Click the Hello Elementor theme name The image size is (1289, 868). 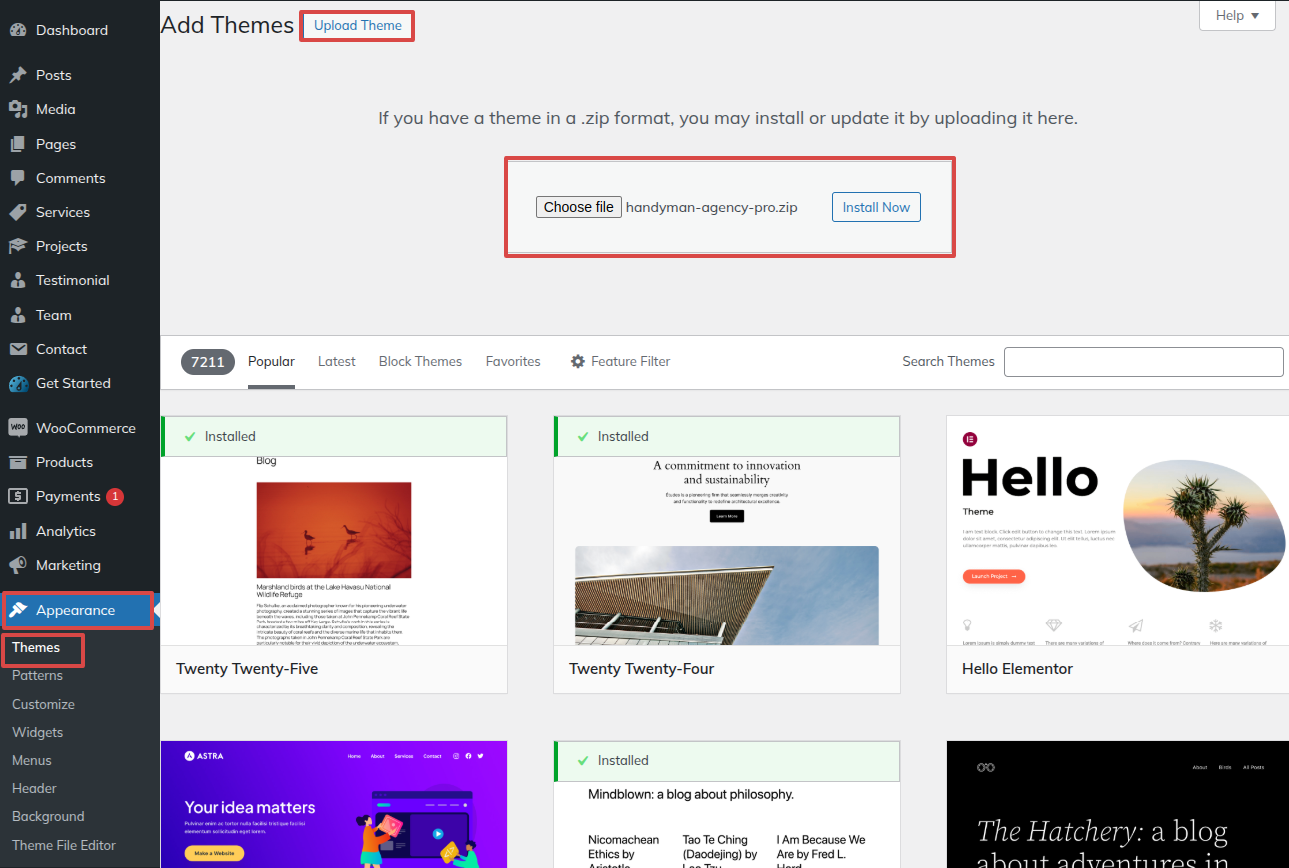click(1017, 668)
